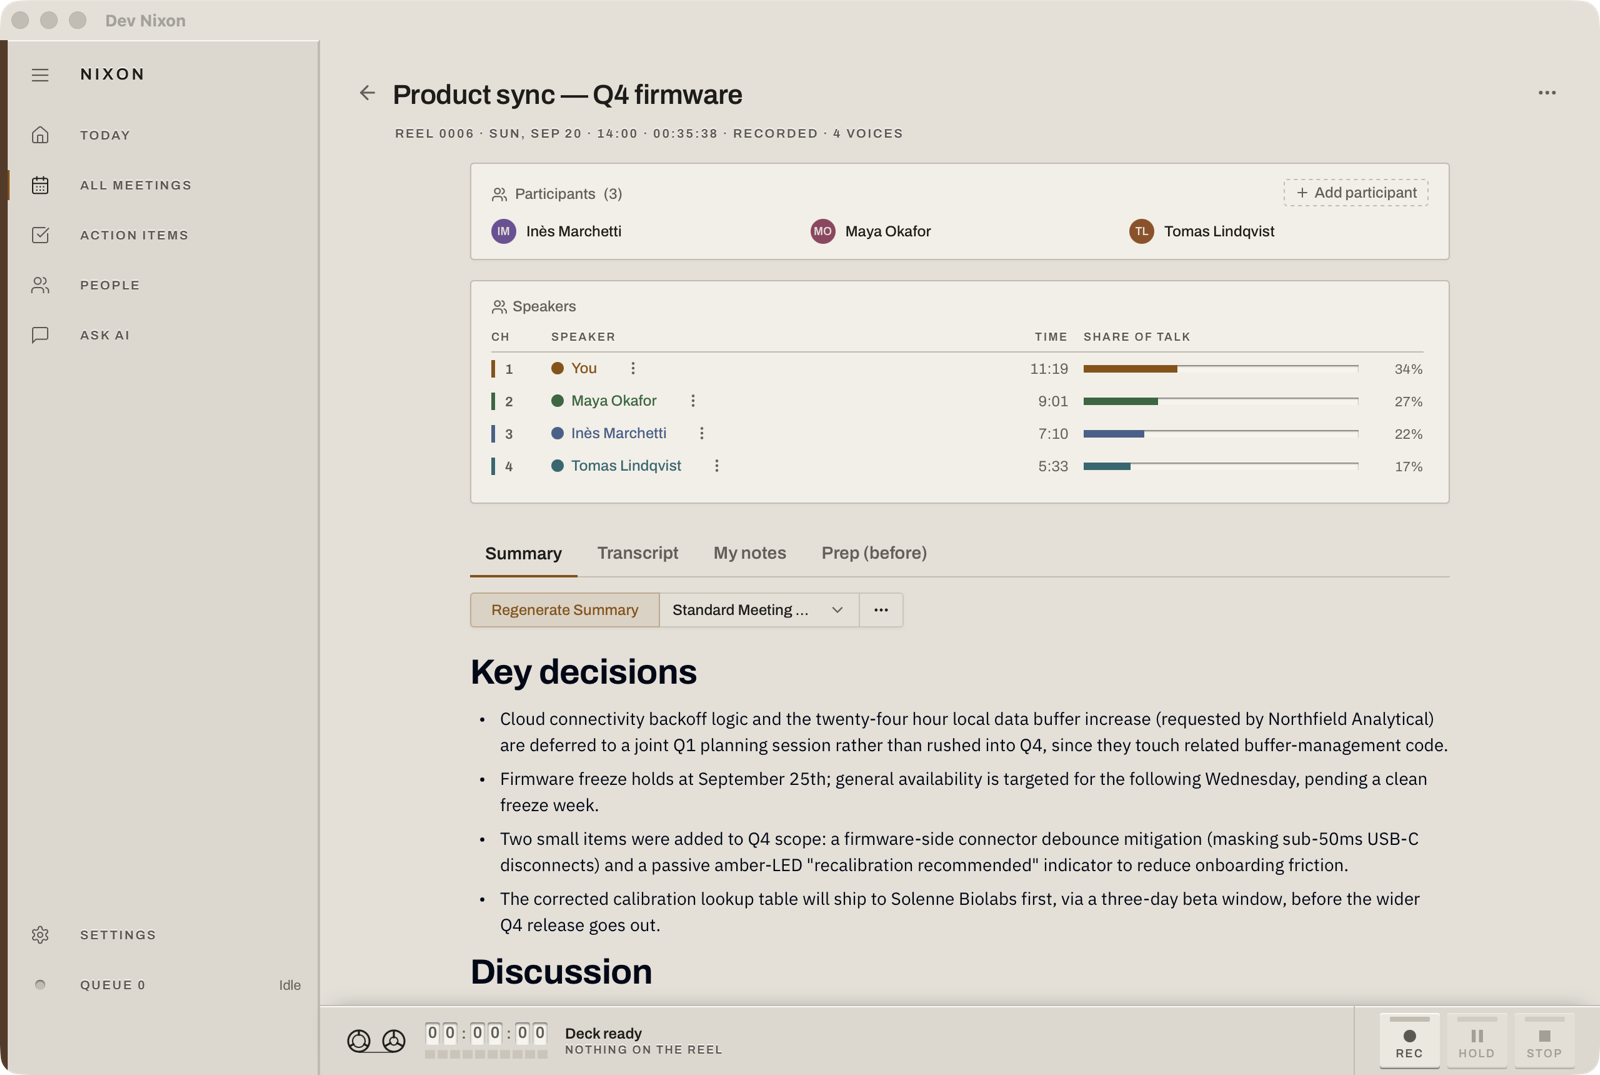
Task: Go to Today via the home icon
Action: coord(40,135)
